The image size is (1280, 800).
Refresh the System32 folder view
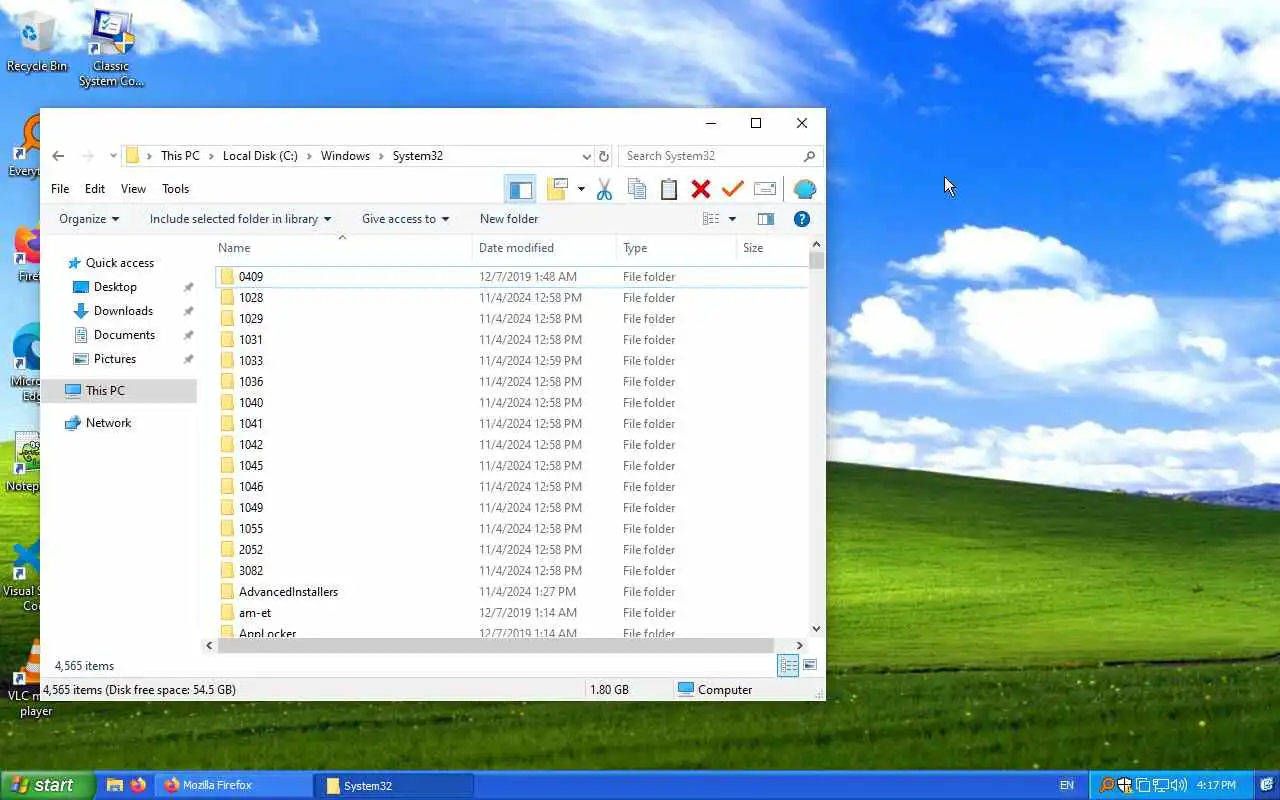point(603,156)
